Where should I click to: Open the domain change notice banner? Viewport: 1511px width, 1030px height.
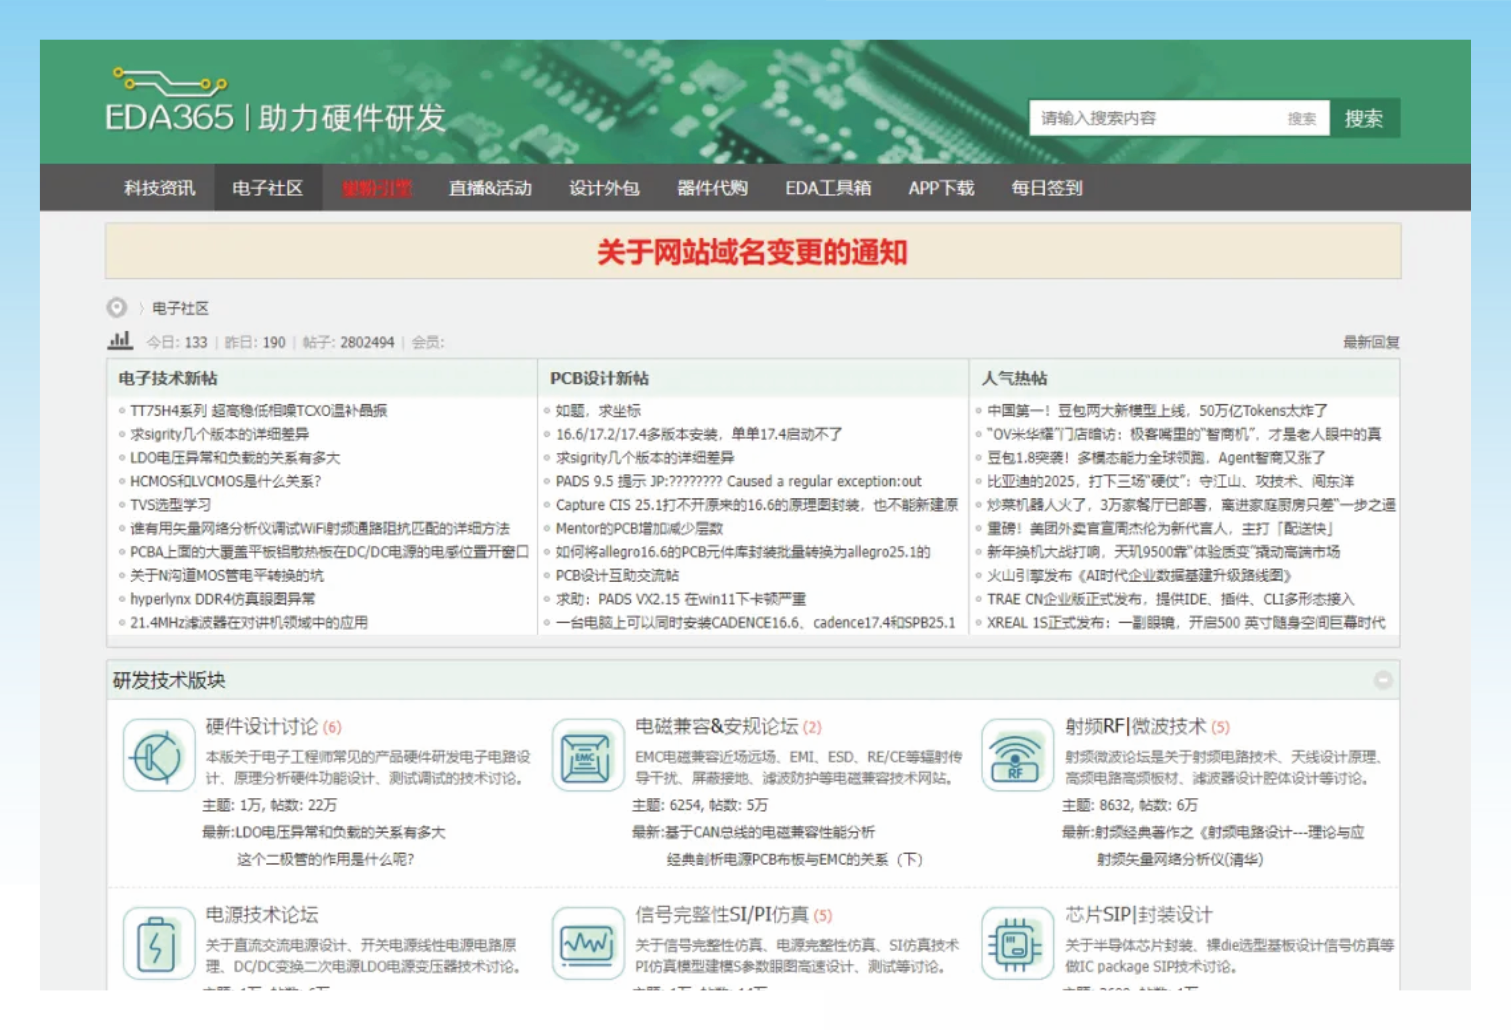(x=752, y=252)
